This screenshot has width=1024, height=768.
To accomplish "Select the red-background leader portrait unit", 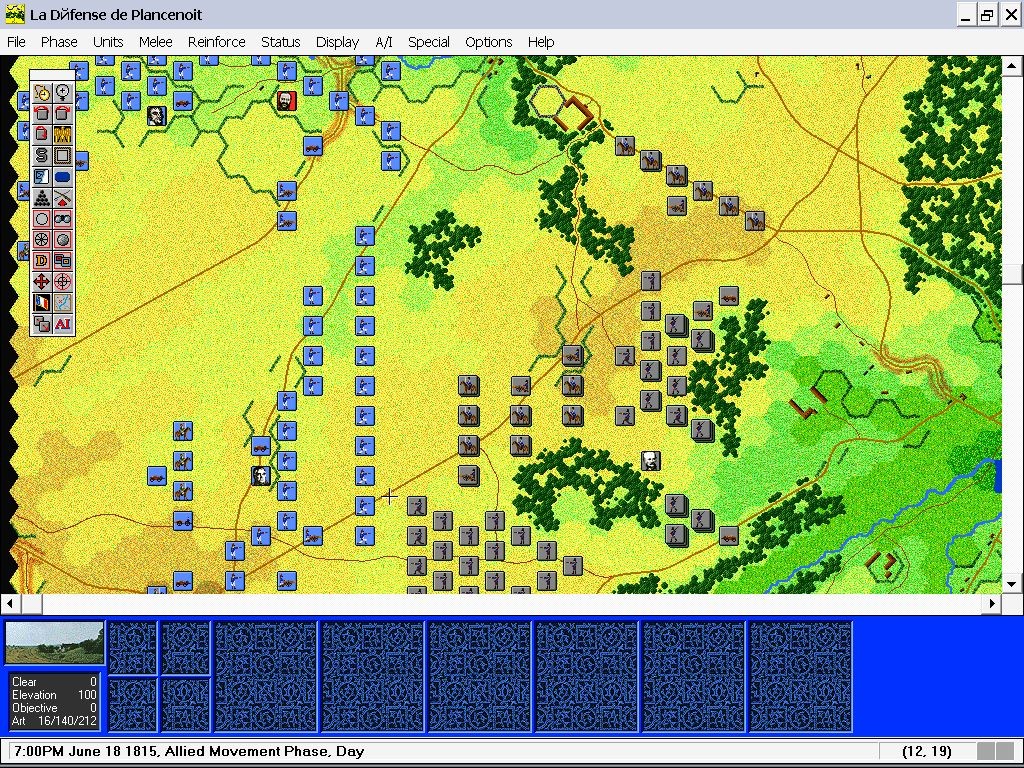I will coord(286,101).
